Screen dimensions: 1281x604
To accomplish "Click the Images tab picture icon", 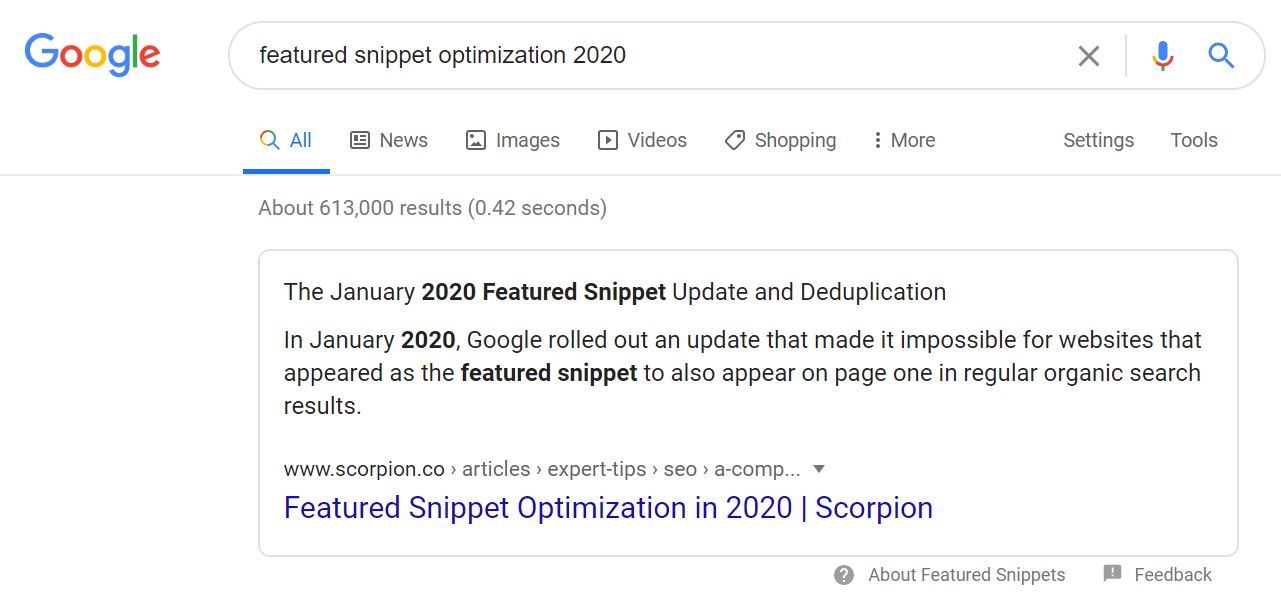I will click(x=476, y=140).
